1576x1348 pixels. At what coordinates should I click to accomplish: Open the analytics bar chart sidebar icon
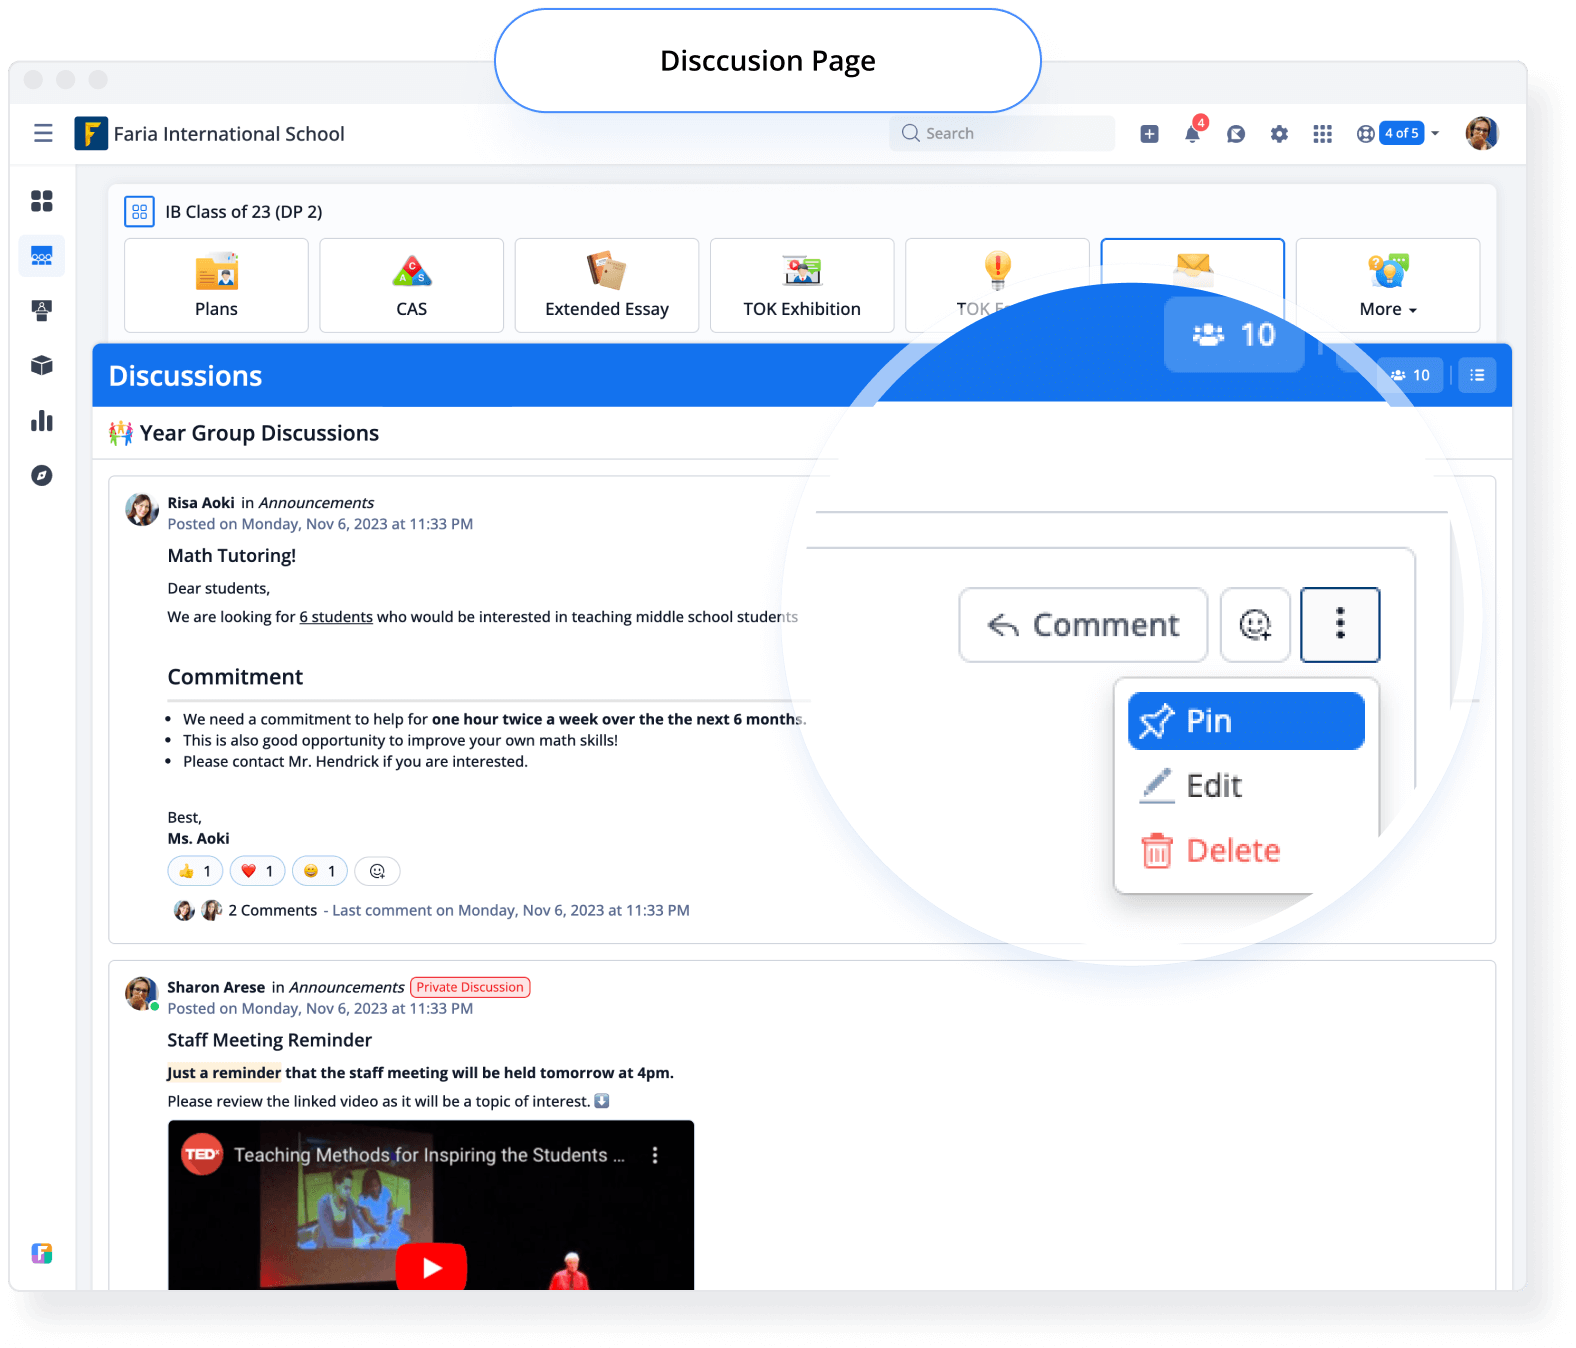(x=41, y=421)
